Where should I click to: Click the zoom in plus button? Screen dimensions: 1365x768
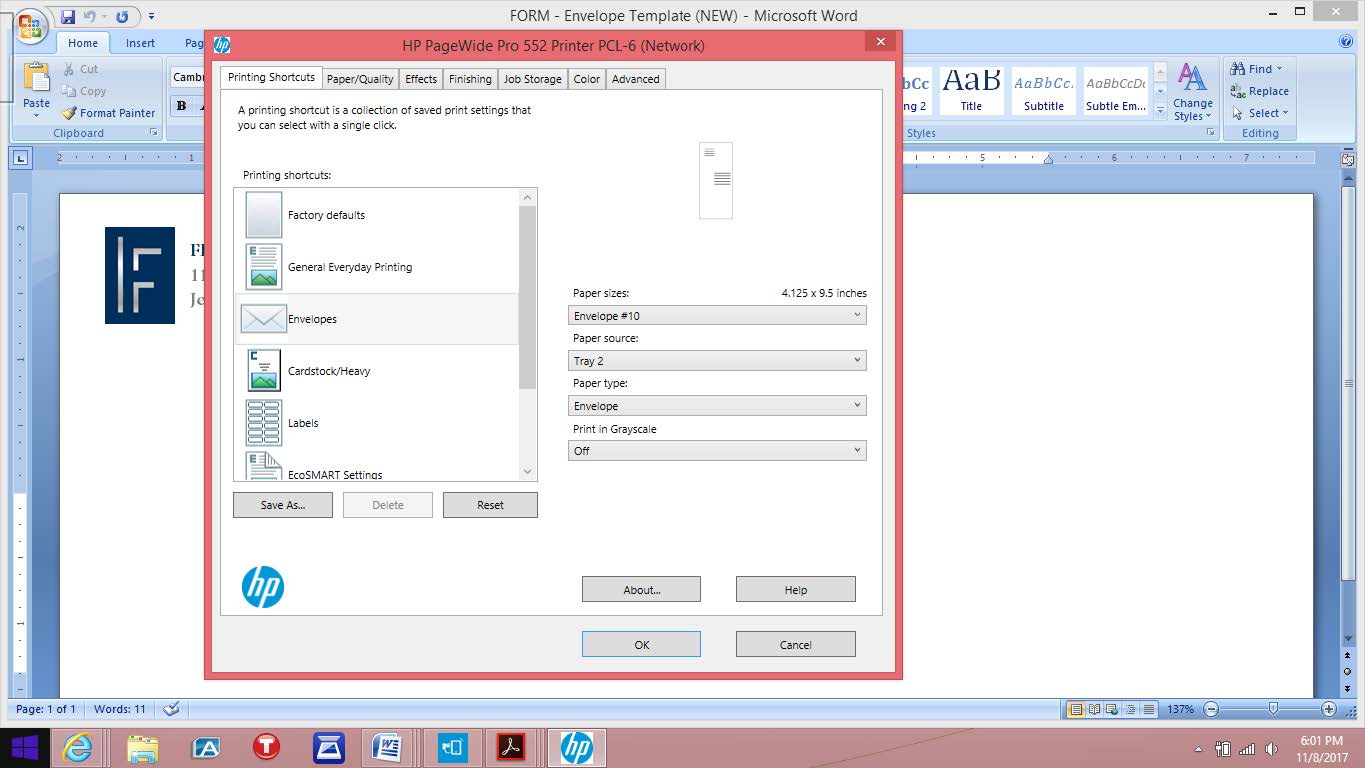1329,709
